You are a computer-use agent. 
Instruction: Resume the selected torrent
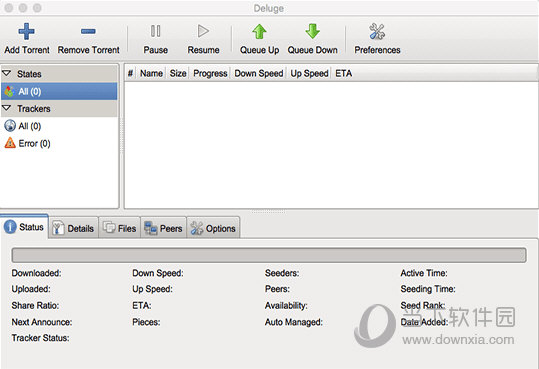tap(203, 39)
